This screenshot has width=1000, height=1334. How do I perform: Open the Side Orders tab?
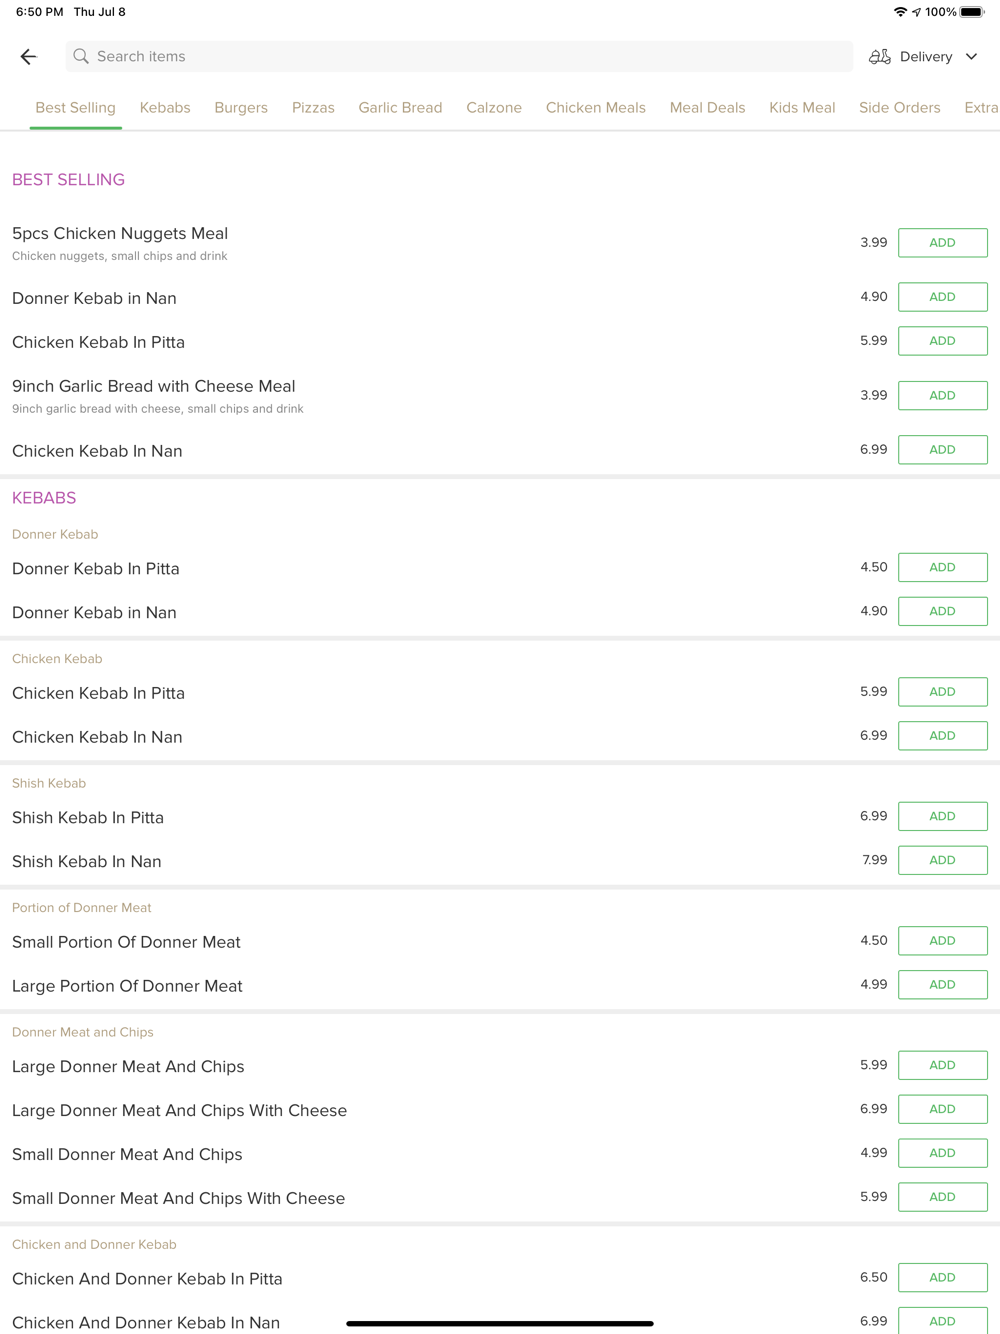tap(899, 108)
